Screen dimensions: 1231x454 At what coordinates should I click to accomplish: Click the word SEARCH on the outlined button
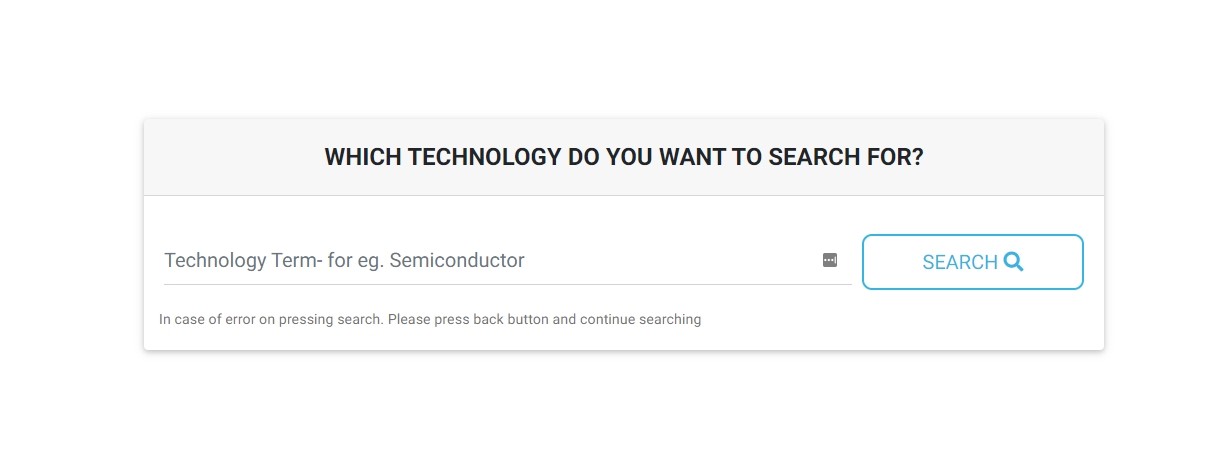coord(960,262)
